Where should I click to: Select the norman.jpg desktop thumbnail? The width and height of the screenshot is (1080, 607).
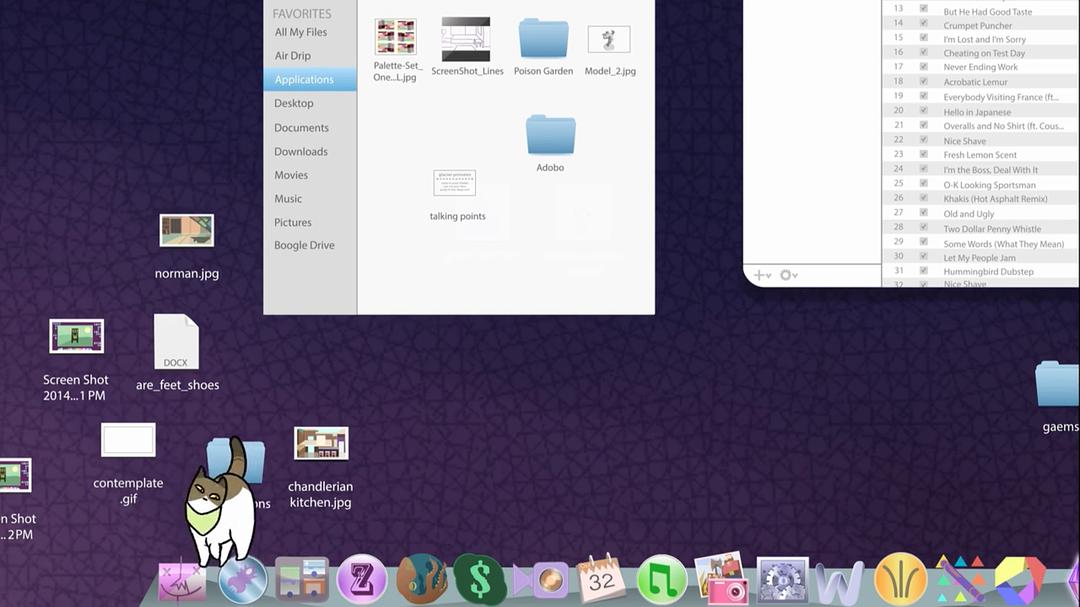click(x=187, y=231)
